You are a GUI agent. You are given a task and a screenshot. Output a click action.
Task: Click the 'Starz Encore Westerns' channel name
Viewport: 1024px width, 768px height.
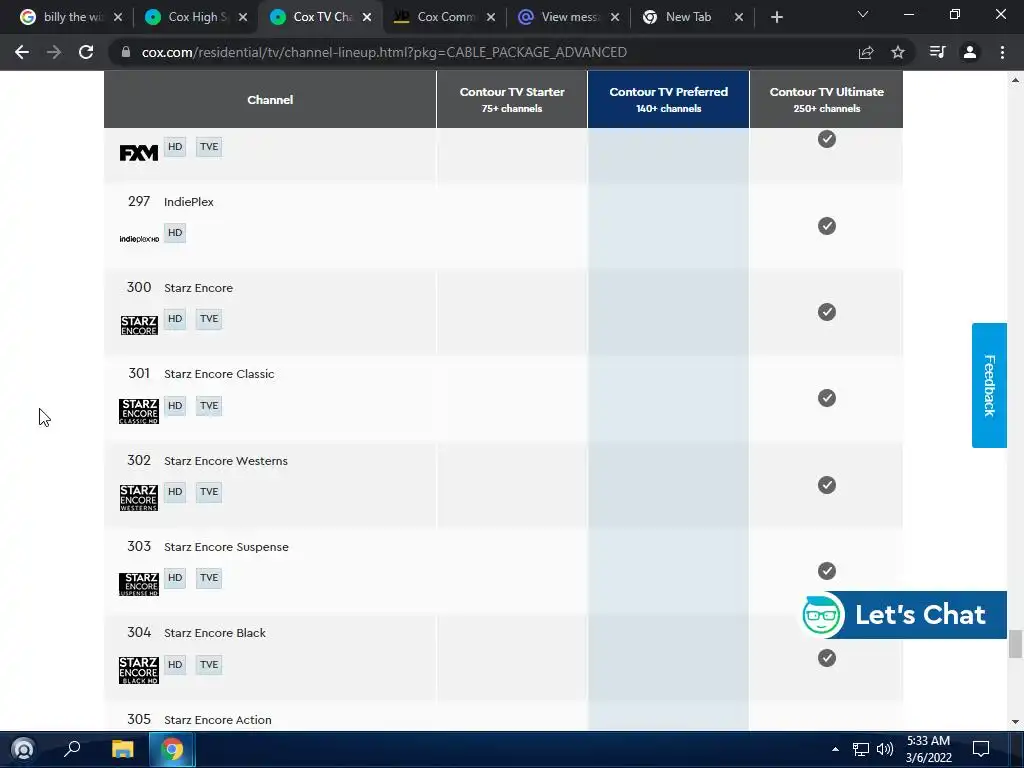click(225, 460)
